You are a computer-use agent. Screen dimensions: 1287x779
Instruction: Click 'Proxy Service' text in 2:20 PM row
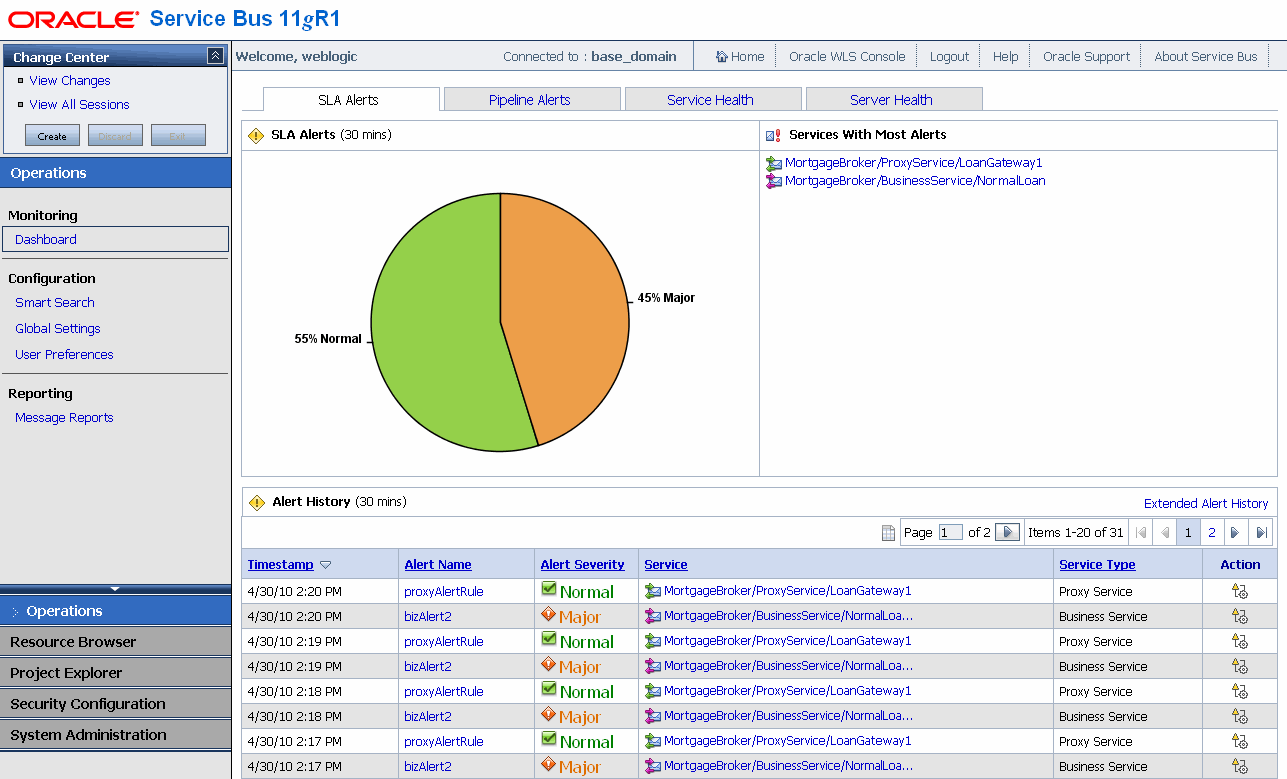tap(1096, 592)
